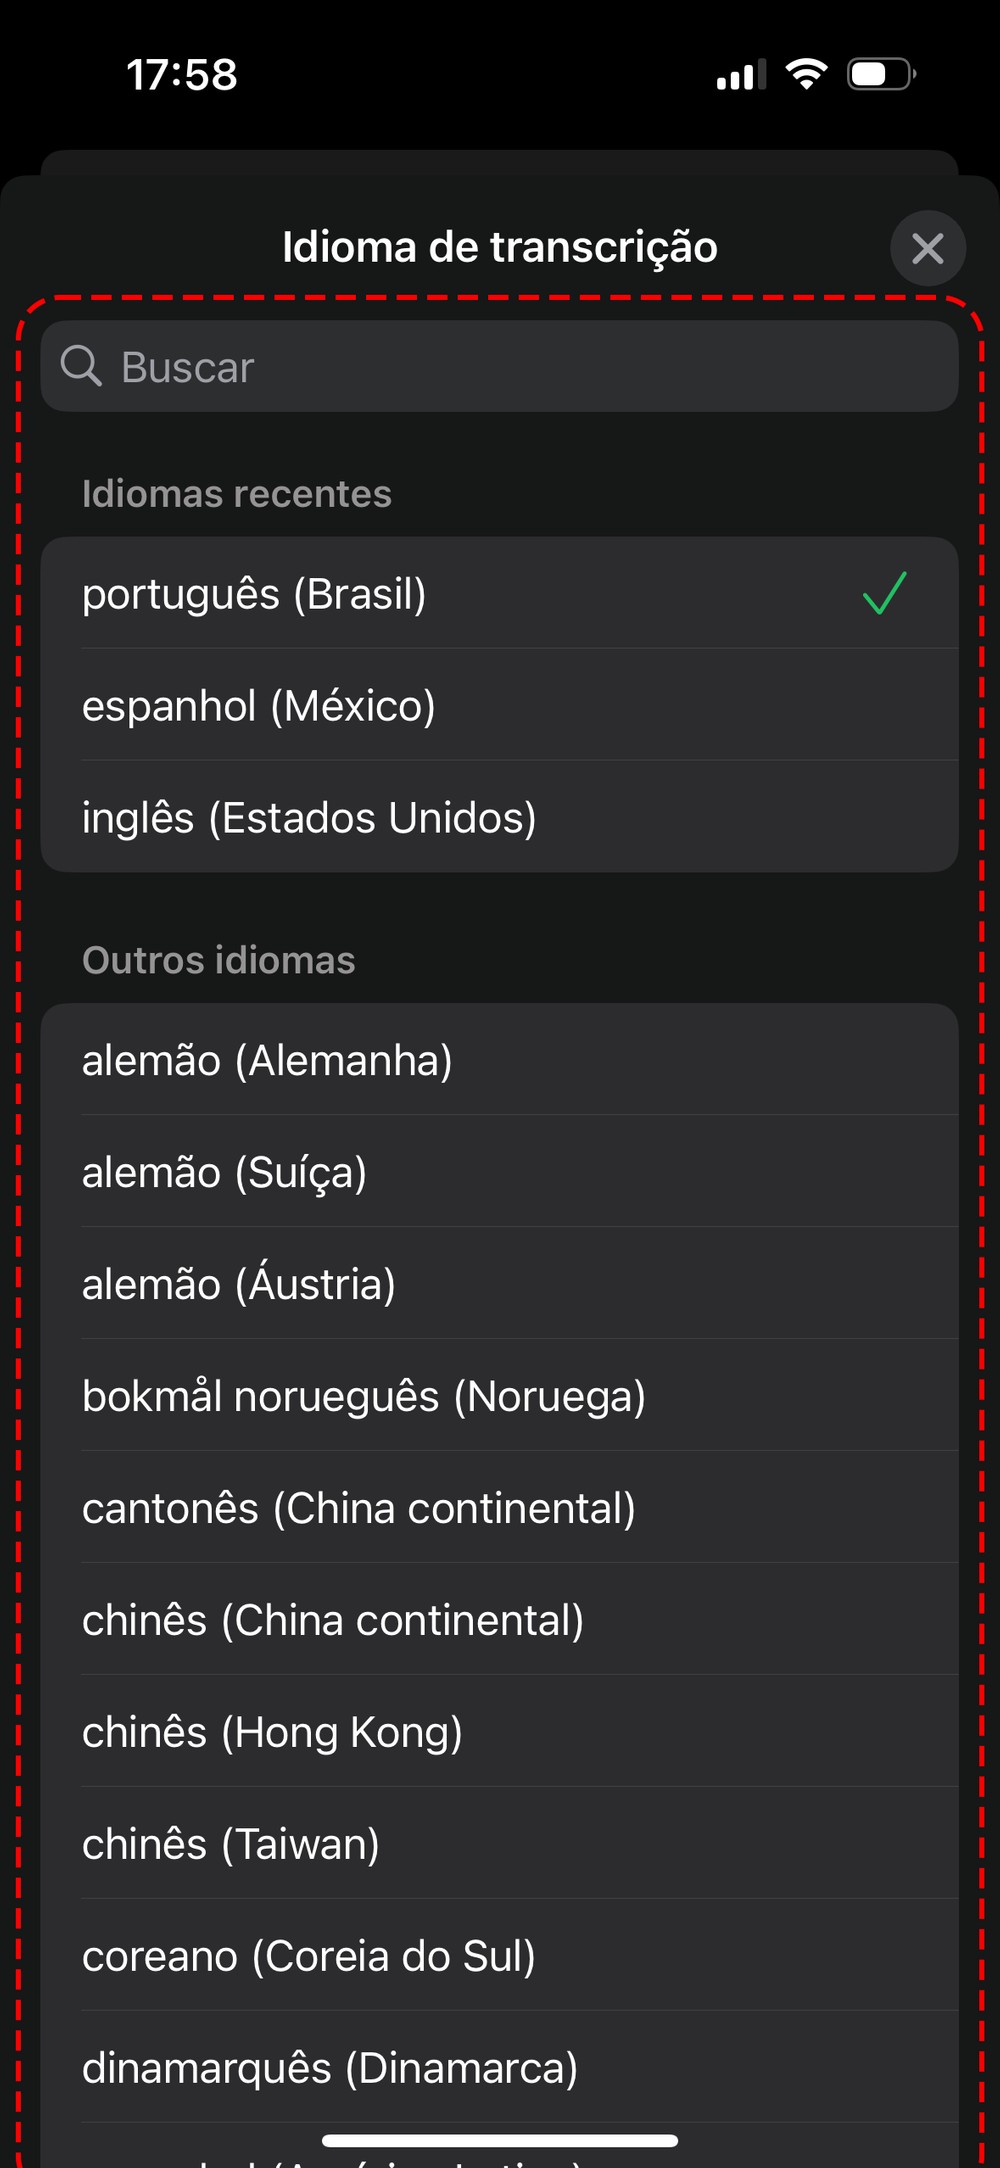1000x2168 pixels.
Task: Tap the cellular signal bars icon
Action: (x=741, y=75)
